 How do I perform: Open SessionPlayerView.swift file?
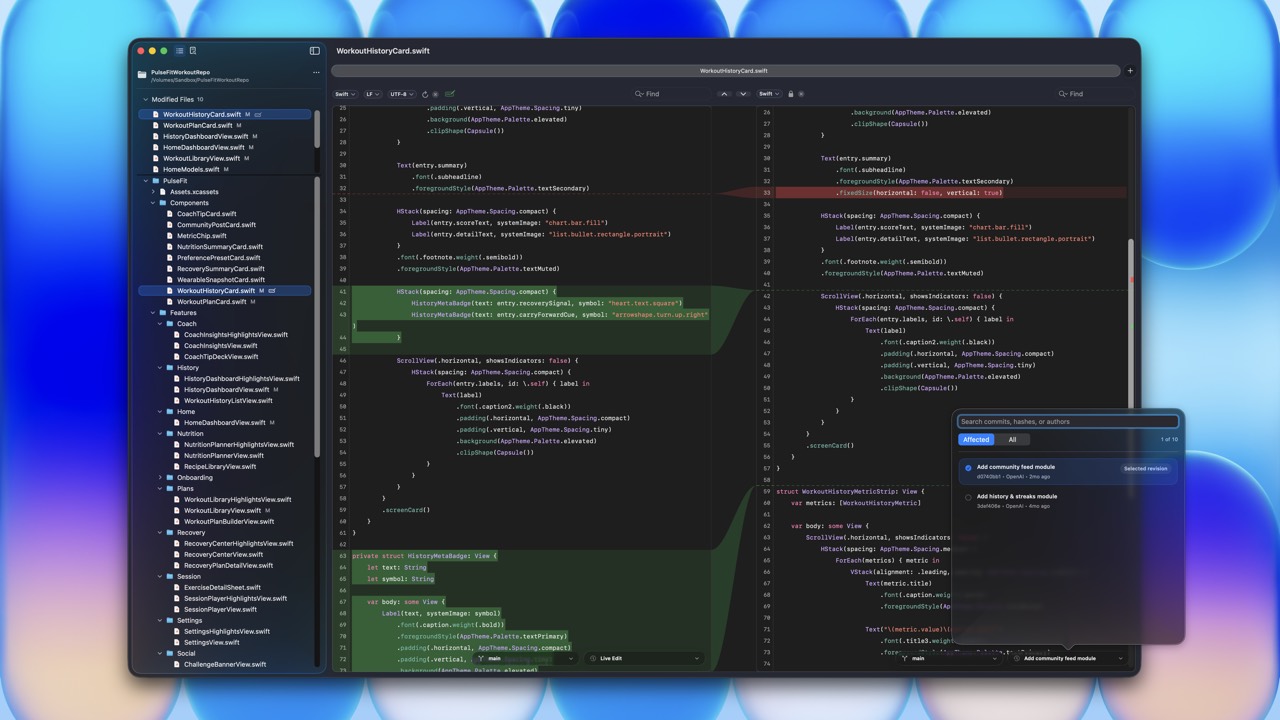point(220,610)
